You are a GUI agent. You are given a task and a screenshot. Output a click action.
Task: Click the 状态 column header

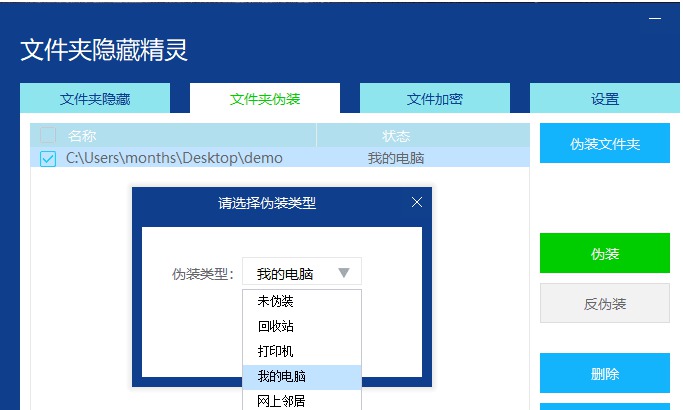[x=396, y=135]
